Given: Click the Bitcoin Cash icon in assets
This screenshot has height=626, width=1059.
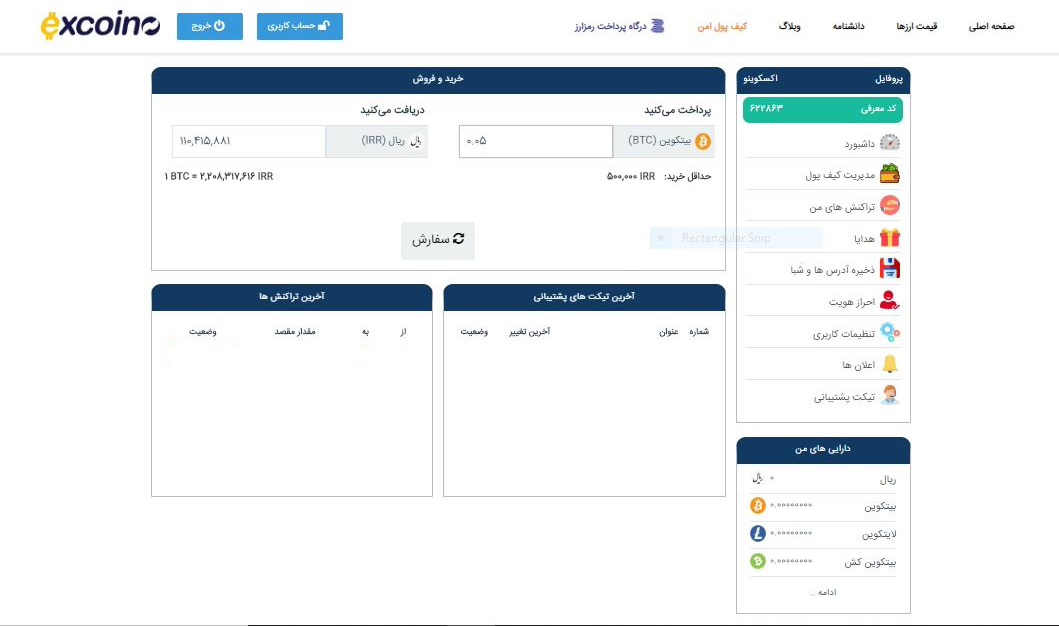Looking at the screenshot, I should (758, 561).
